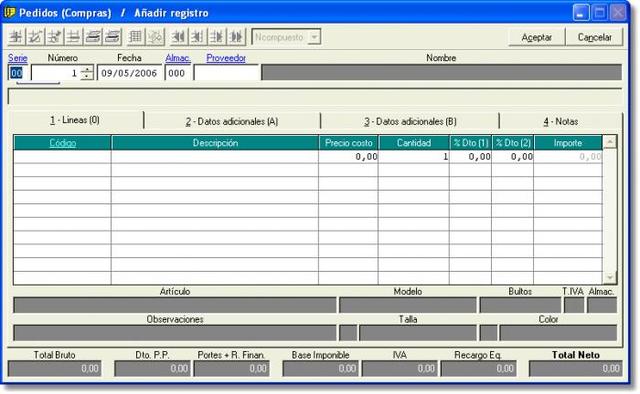Viewport: 640px width, 394px height.
Task: Click the grey Artículo field
Action: tap(175, 305)
